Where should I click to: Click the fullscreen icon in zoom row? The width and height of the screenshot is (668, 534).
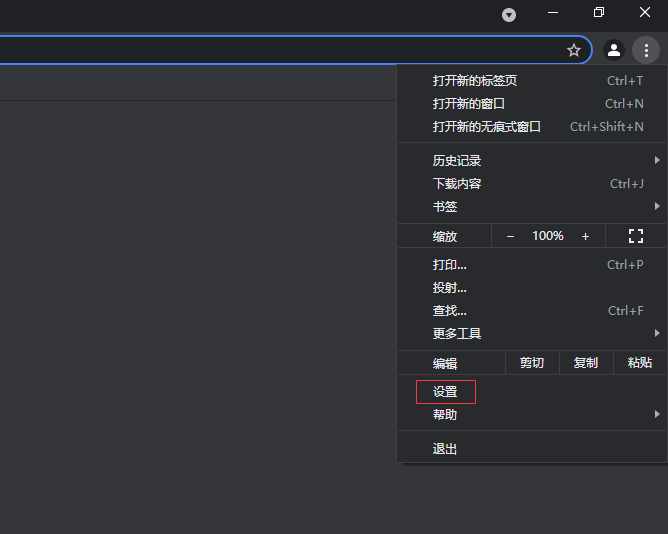[635, 236]
